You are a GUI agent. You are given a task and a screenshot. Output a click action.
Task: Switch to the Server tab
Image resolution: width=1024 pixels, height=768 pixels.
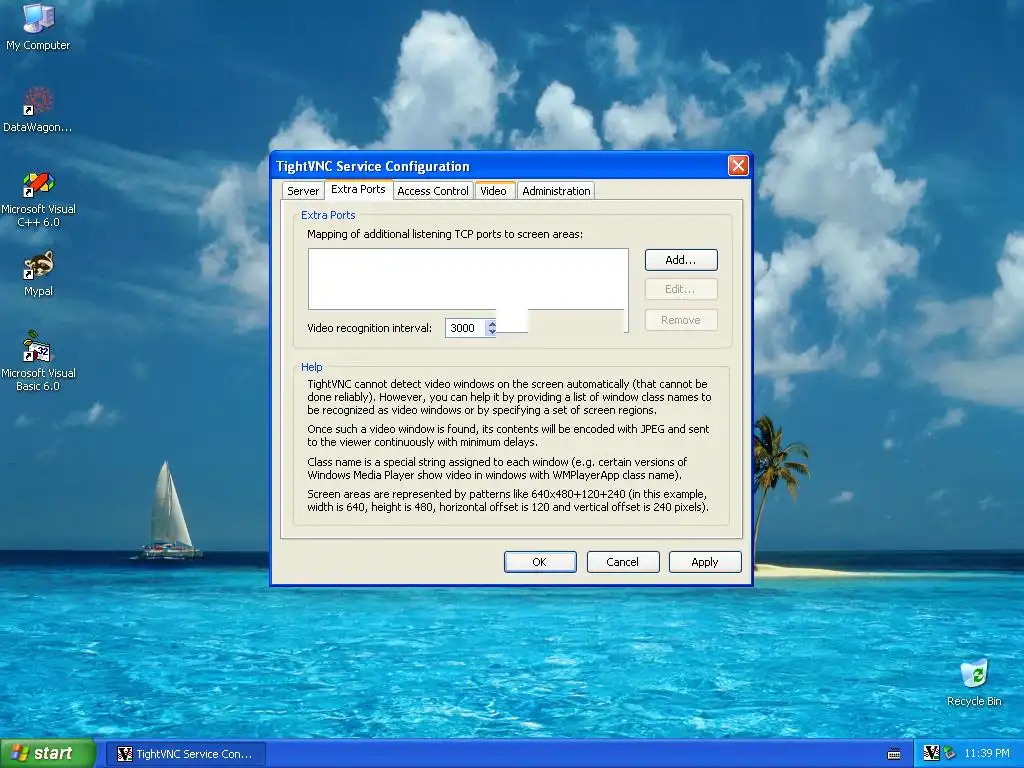303,191
